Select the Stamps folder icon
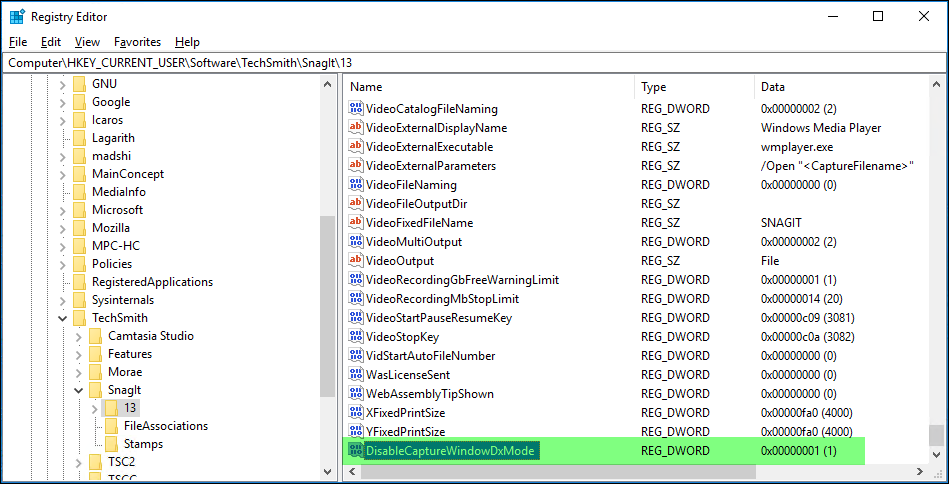Viewport: 949px width, 484px height. (111, 444)
